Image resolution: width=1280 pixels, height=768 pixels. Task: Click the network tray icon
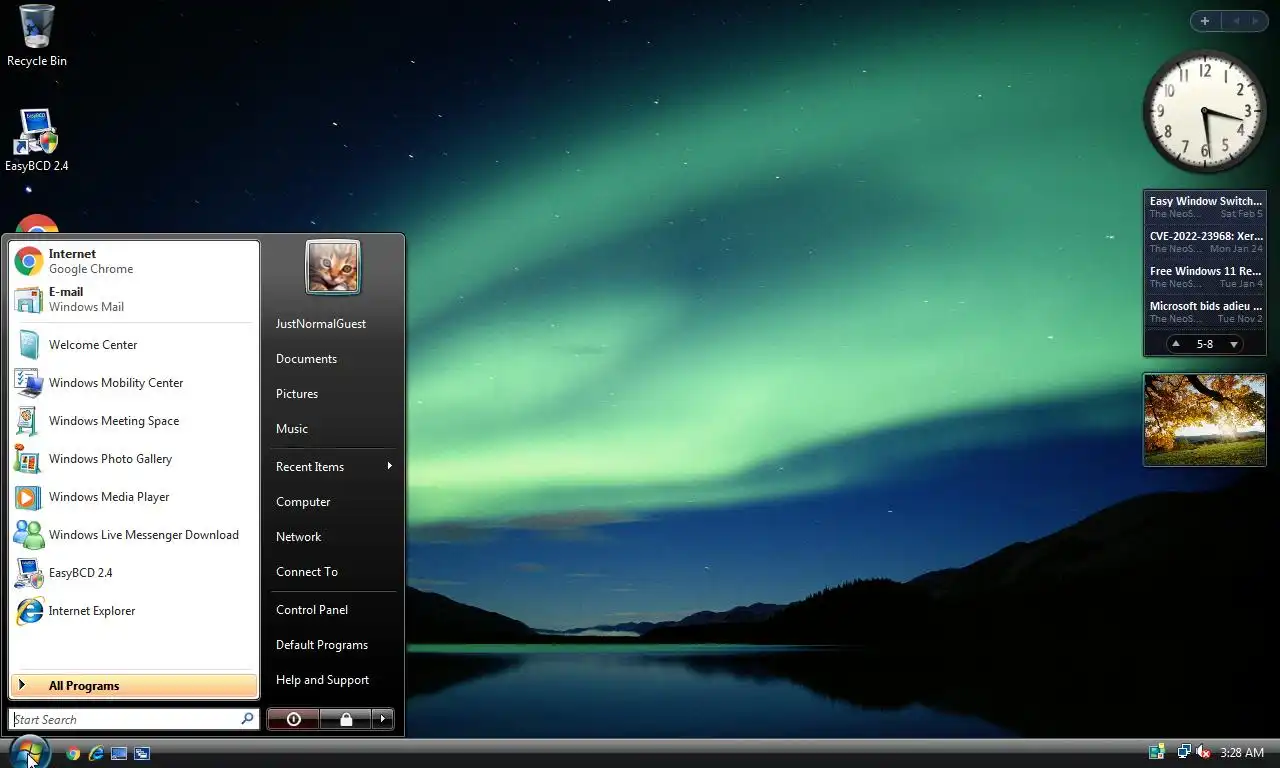(1184, 752)
